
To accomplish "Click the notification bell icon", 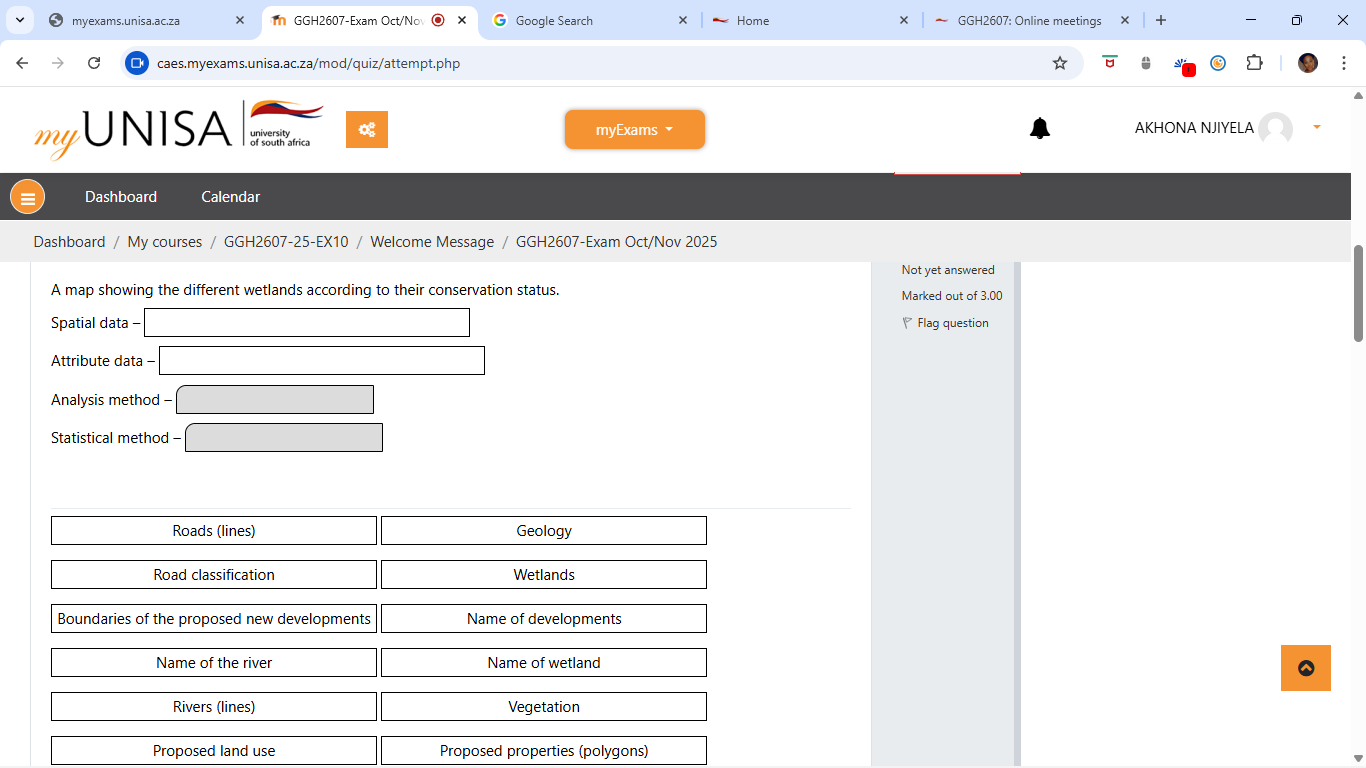I will (1040, 129).
